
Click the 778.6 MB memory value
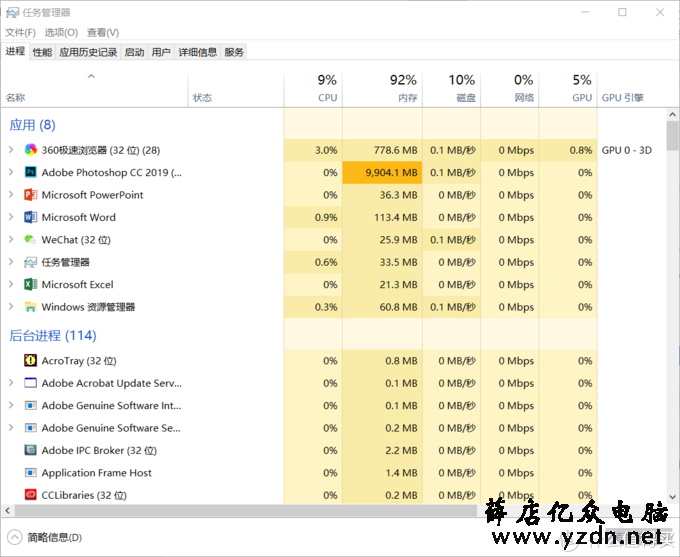[396, 150]
